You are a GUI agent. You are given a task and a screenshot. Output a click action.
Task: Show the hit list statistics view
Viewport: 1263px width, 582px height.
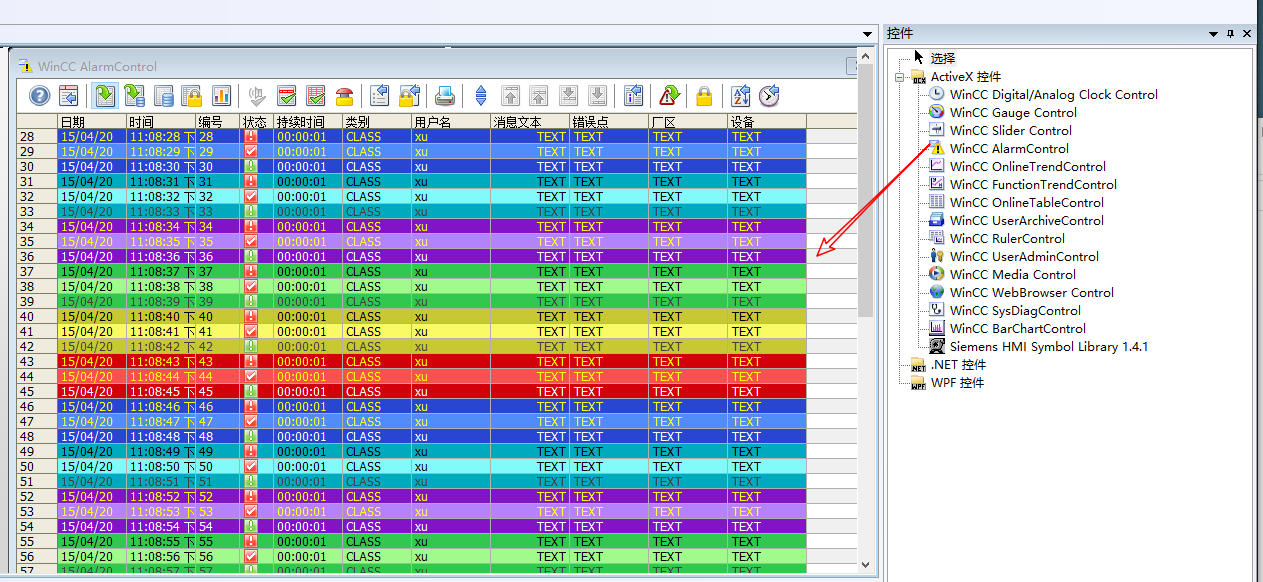tap(221, 96)
